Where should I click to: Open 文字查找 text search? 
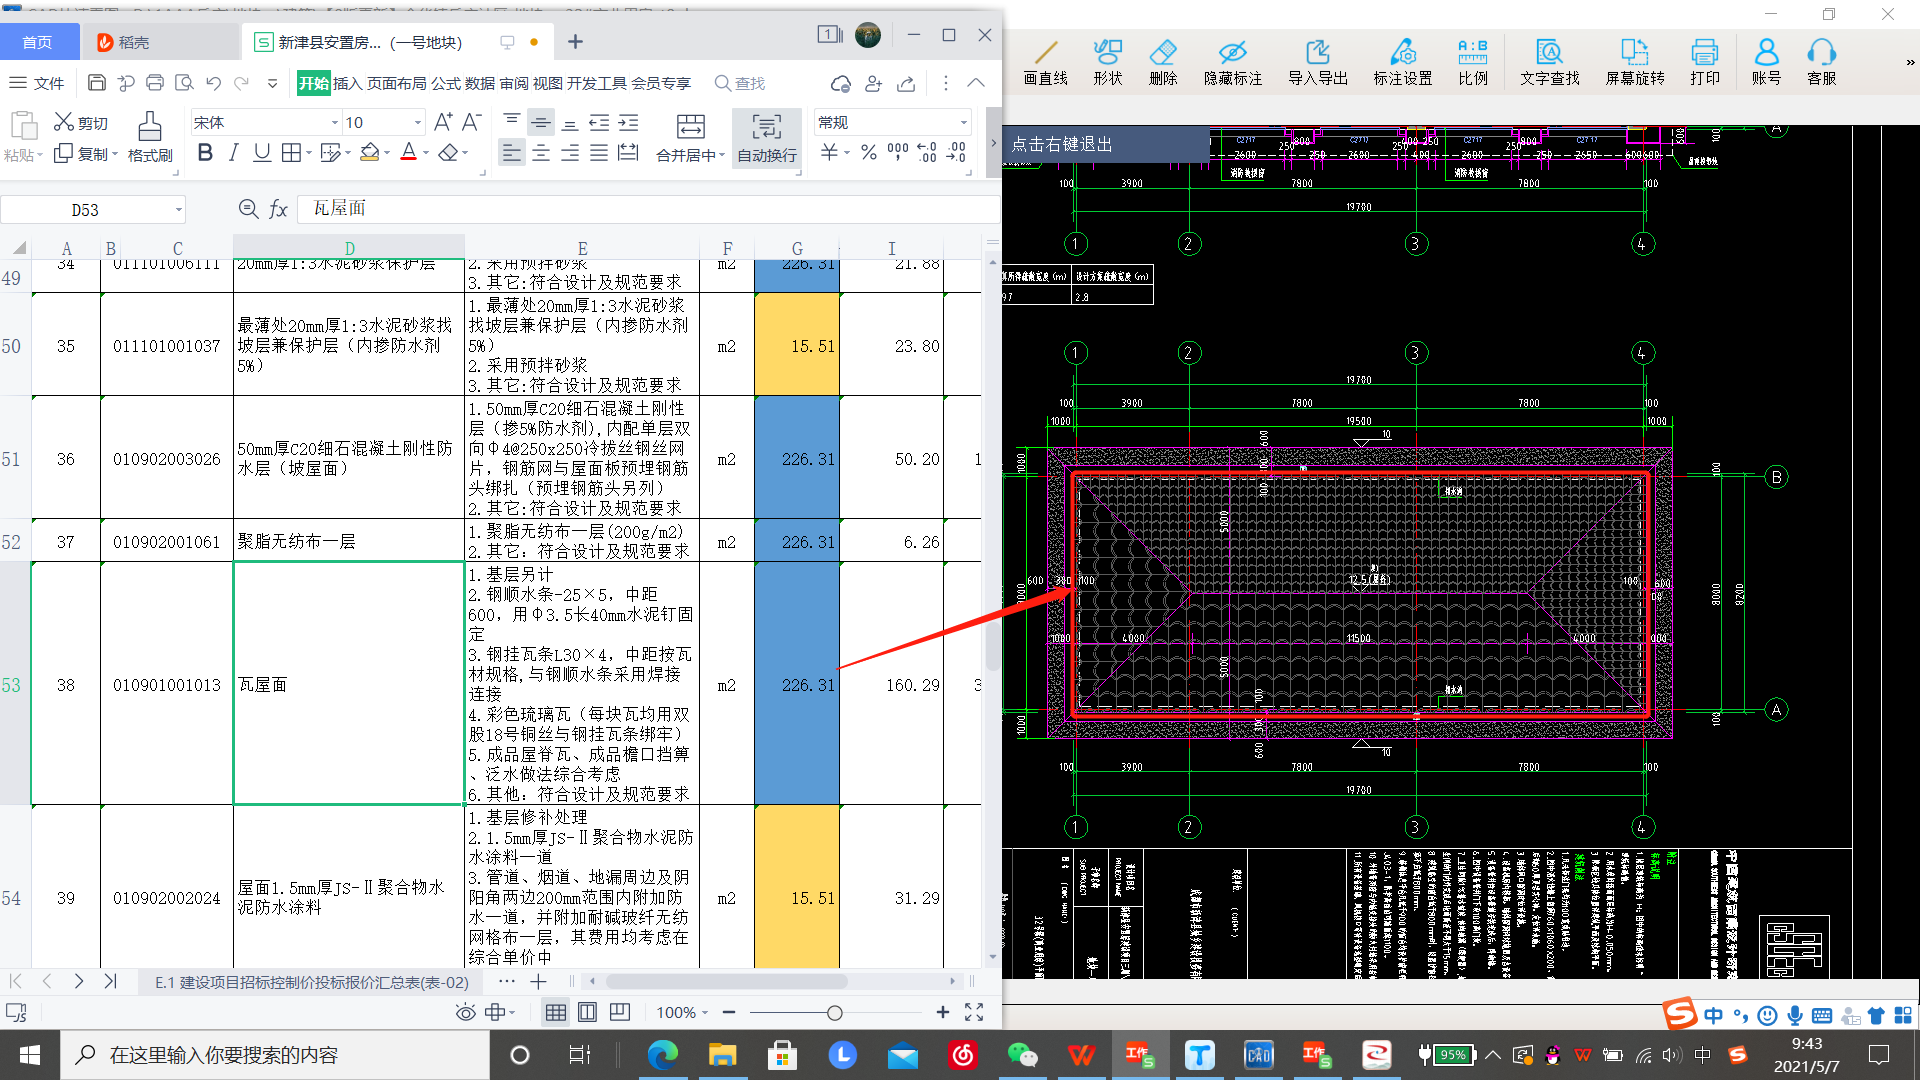click(1549, 62)
